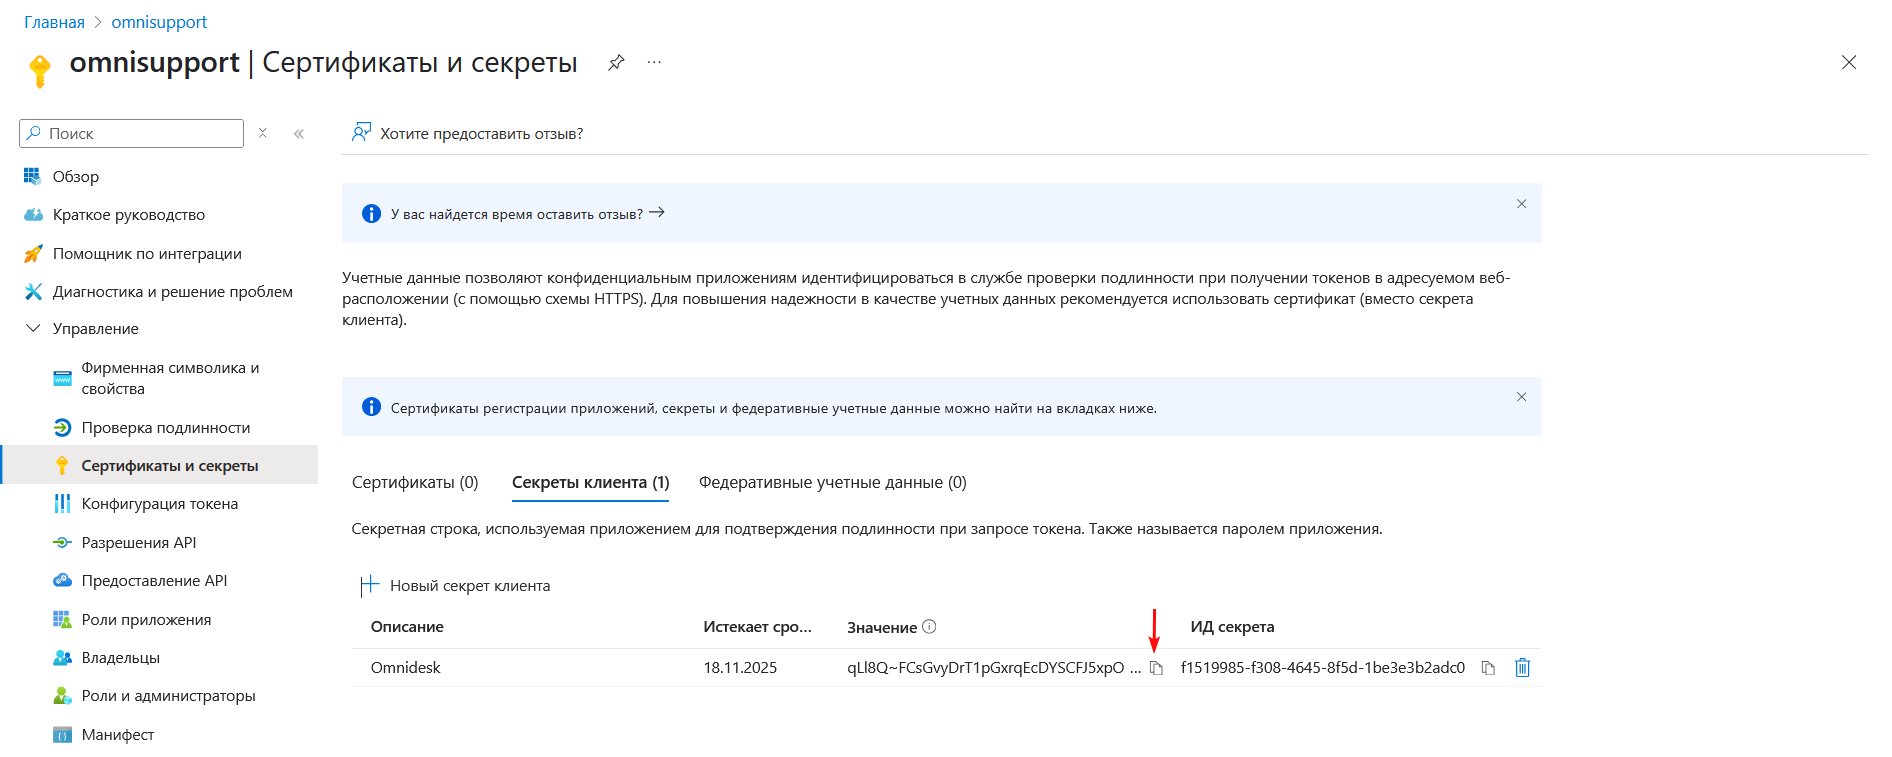Open Краткое руководство quickstart
Viewport: 1892px width, 757px height.
point(129,215)
